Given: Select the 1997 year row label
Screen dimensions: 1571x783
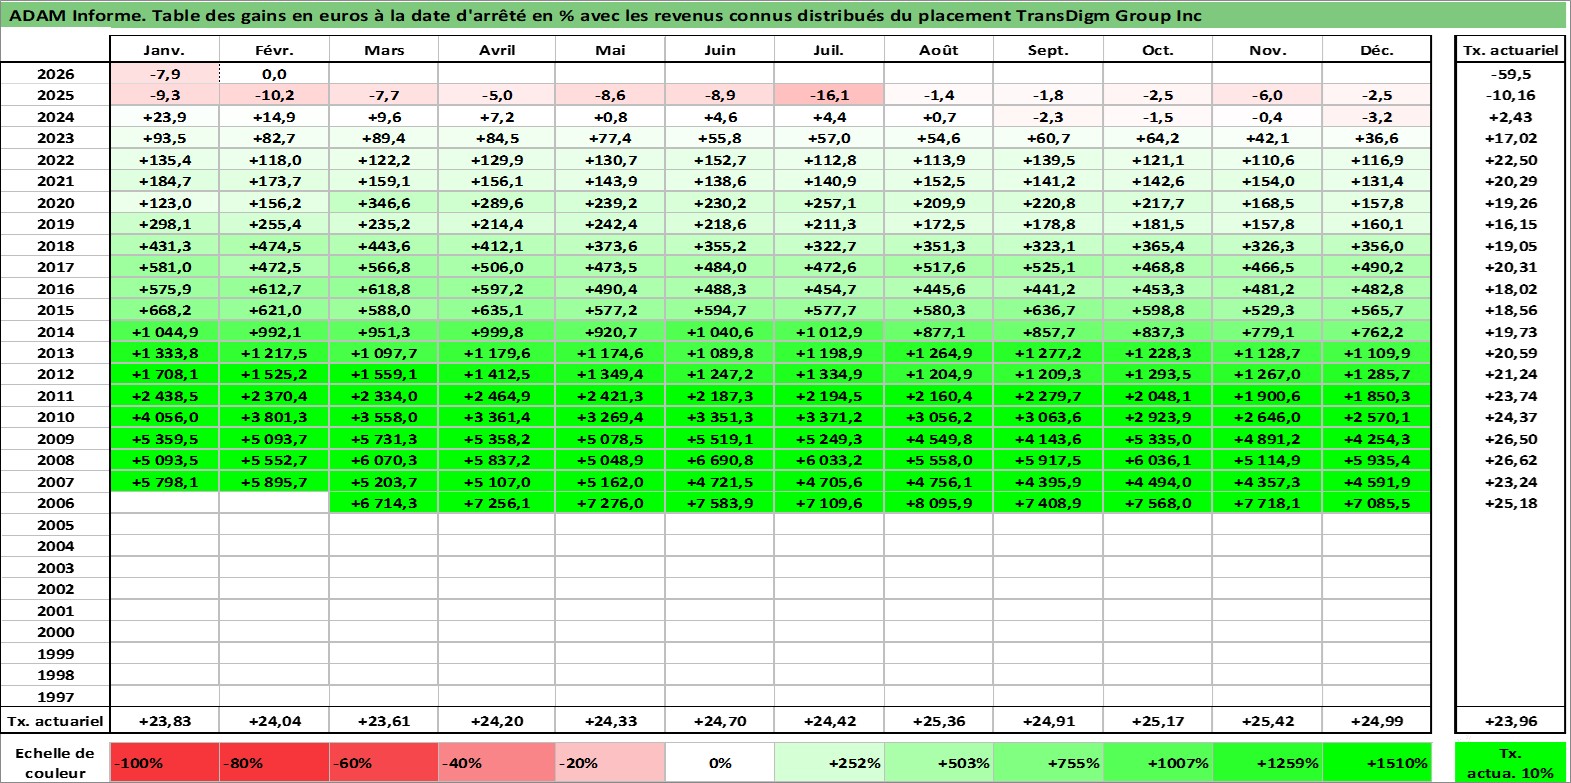Looking at the screenshot, I should 55,697.
